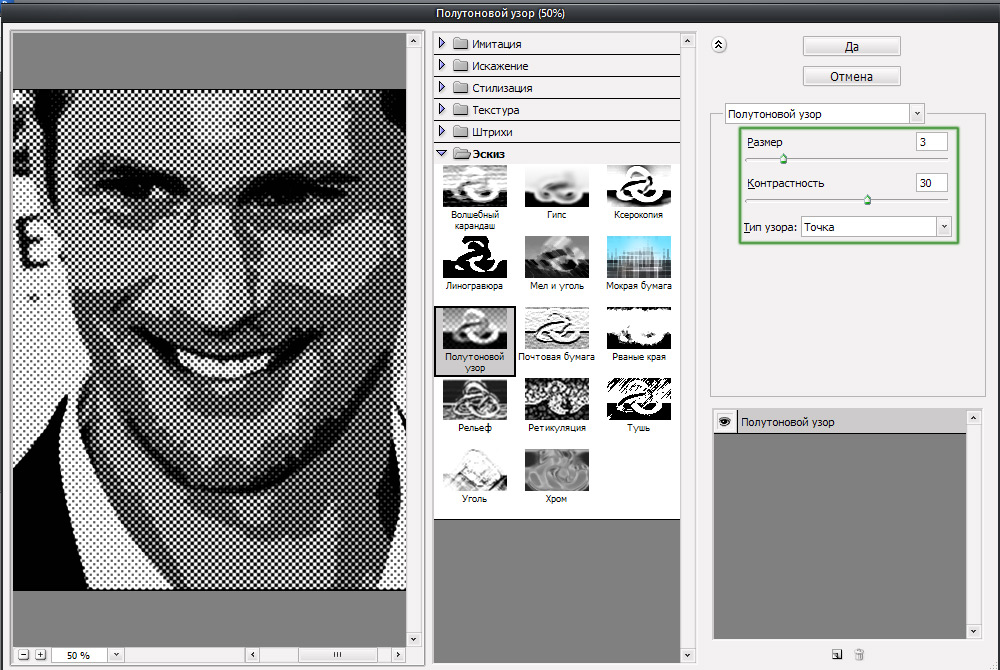Screen dimensions: 1000x670
Task: Click the delete effect layer trash icon
Action: [858, 655]
